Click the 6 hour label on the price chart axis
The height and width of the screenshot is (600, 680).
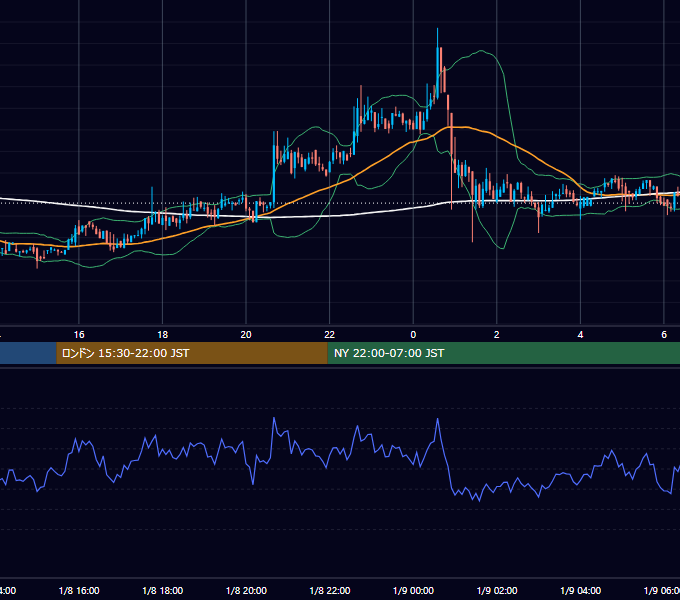tap(664, 335)
